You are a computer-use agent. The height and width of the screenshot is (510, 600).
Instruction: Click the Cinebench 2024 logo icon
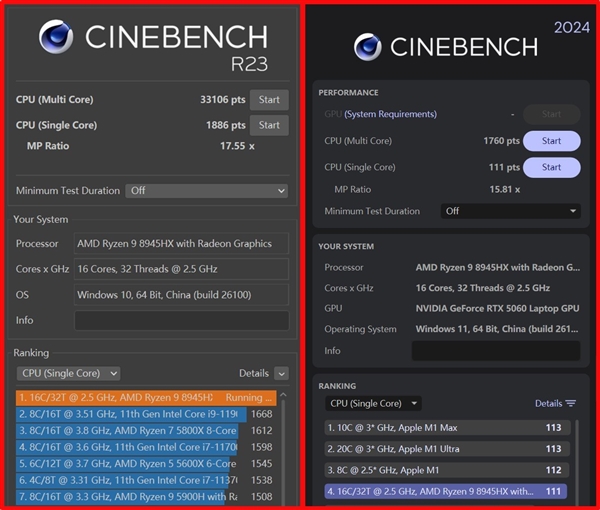(368, 46)
